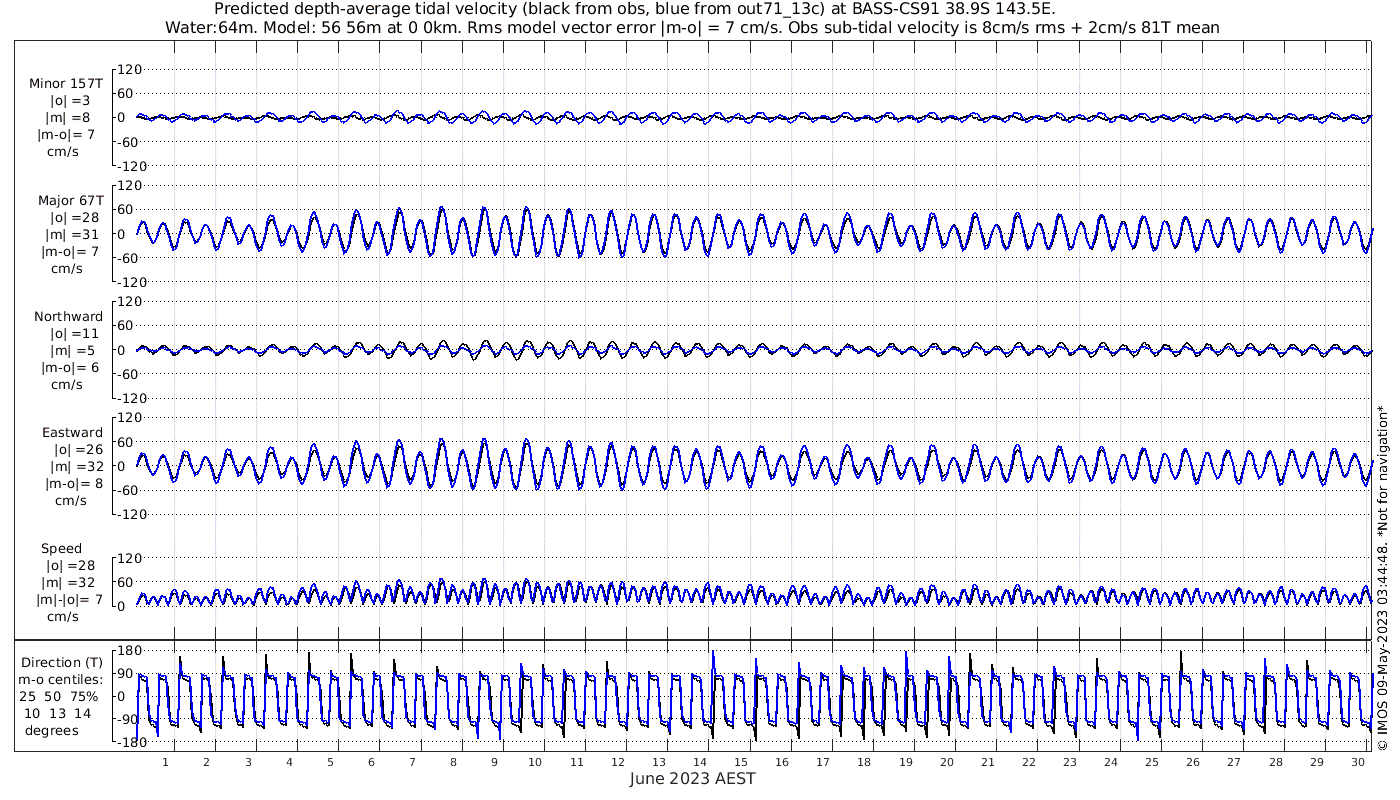Image resolution: width=1400 pixels, height=800 pixels.
Task: Click x-axis date label '25'
Action: [1152, 763]
